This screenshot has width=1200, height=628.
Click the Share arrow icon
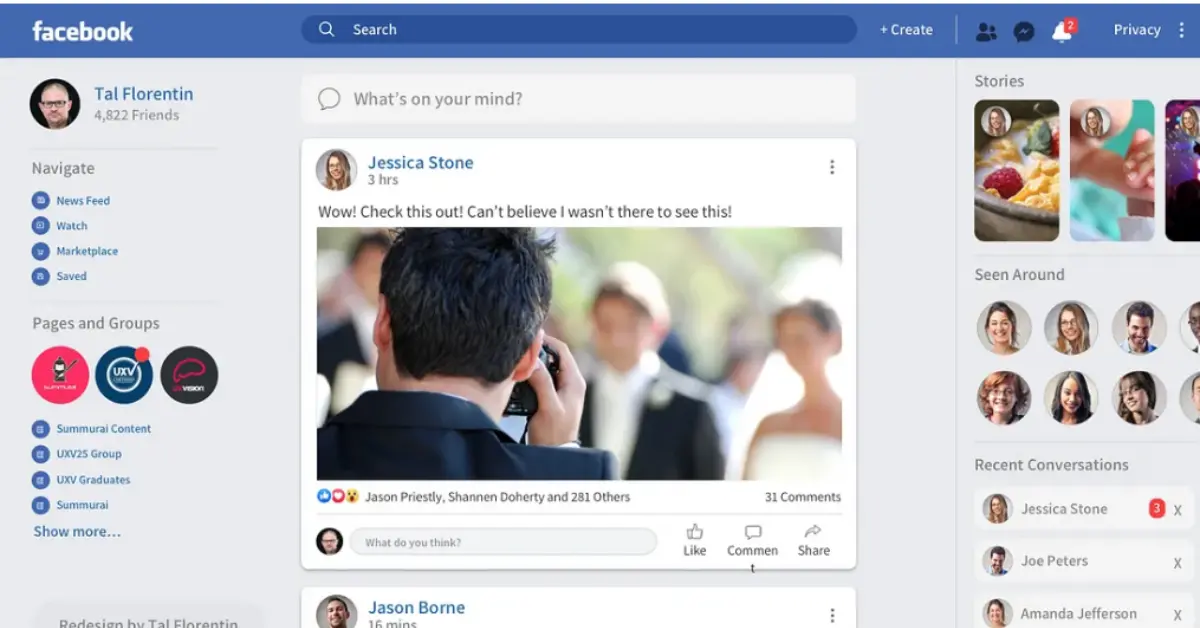813,532
